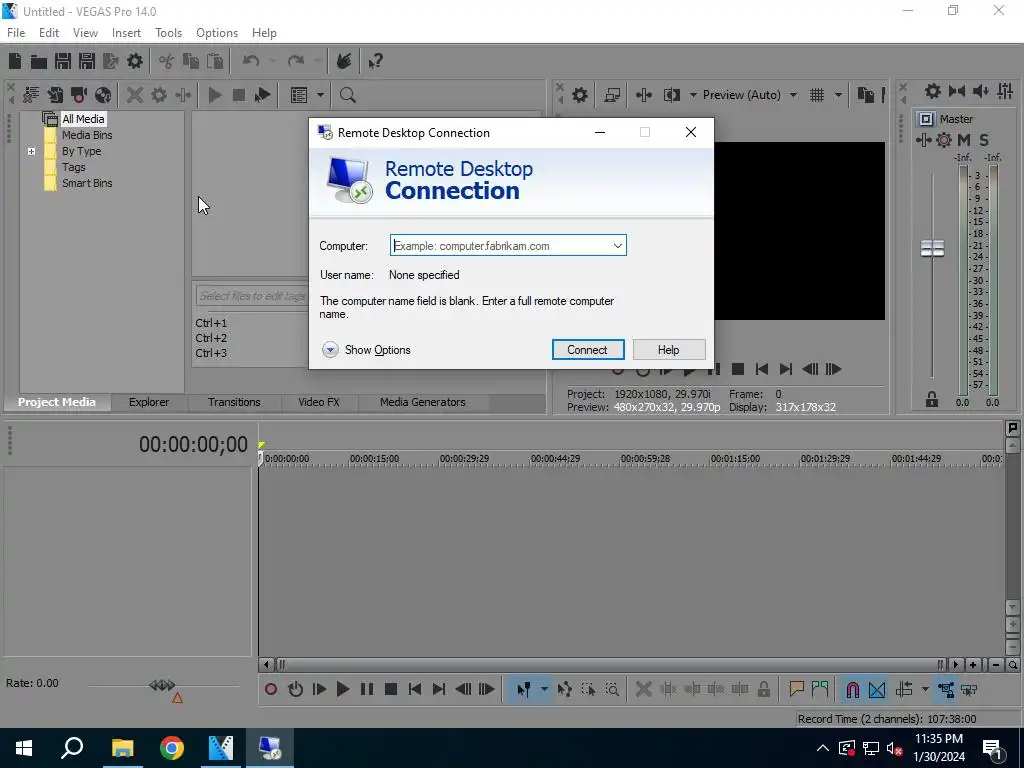1024x768 pixels.
Task: Open Preview (Auto) quality dropdown
Action: [793, 95]
